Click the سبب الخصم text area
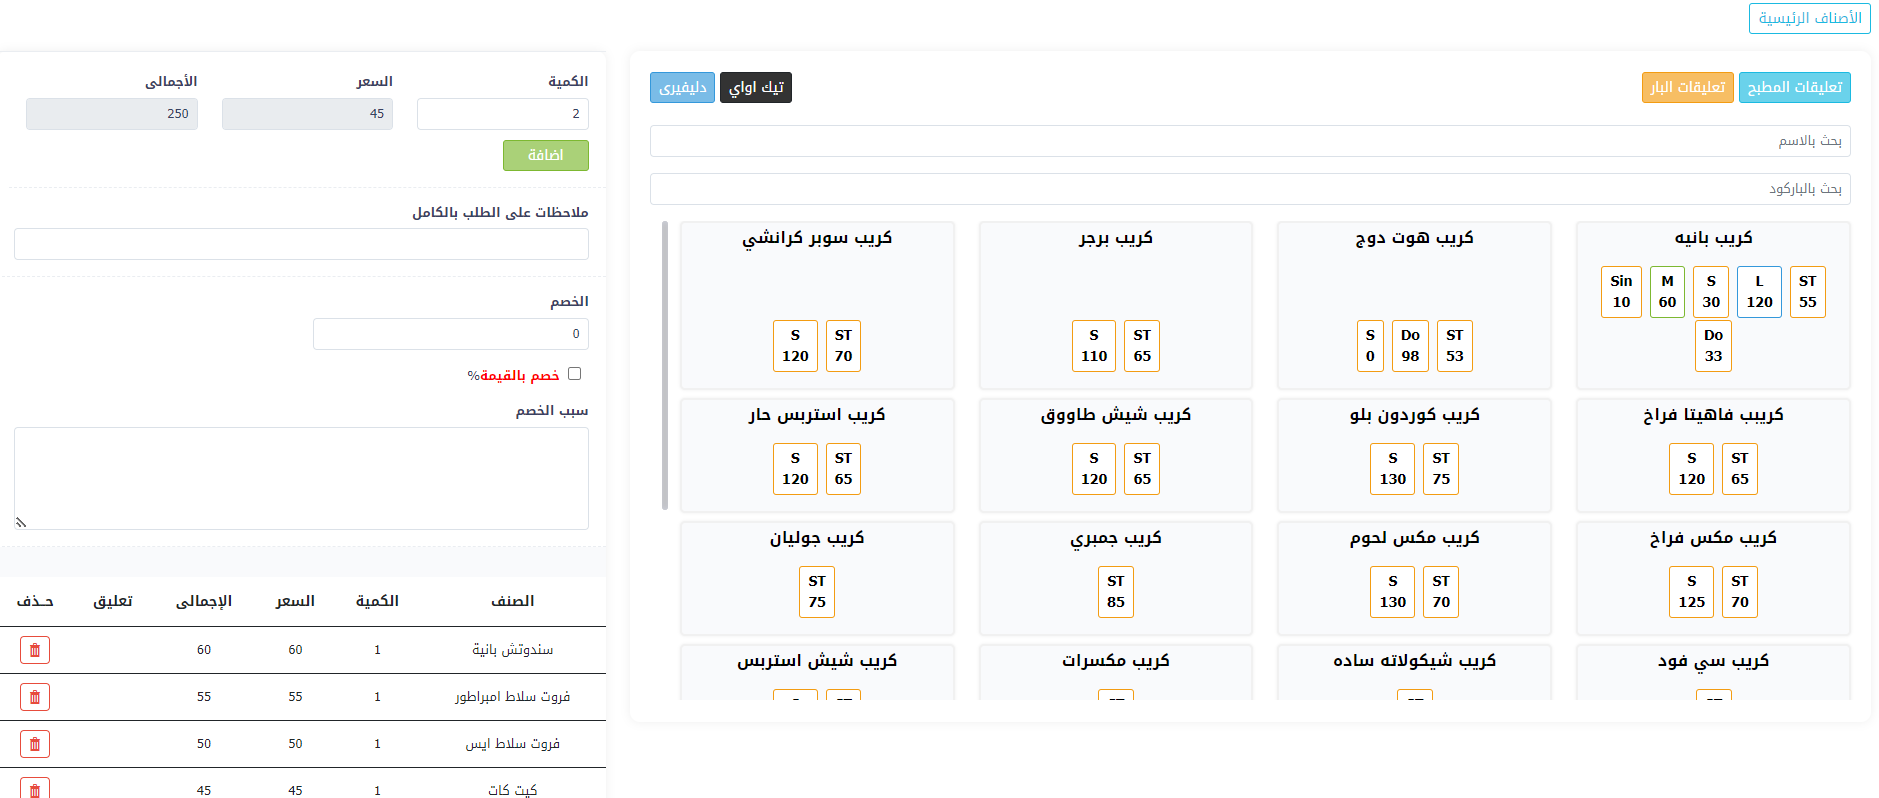1879x798 pixels. click(x=301, y=478)
